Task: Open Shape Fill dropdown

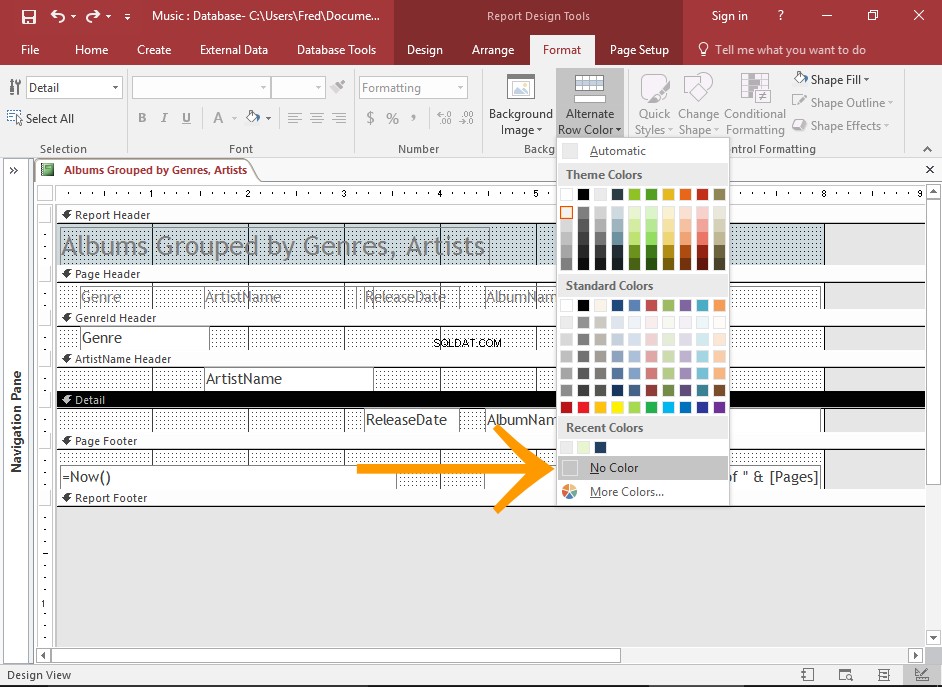Action: tap(831, 79)
